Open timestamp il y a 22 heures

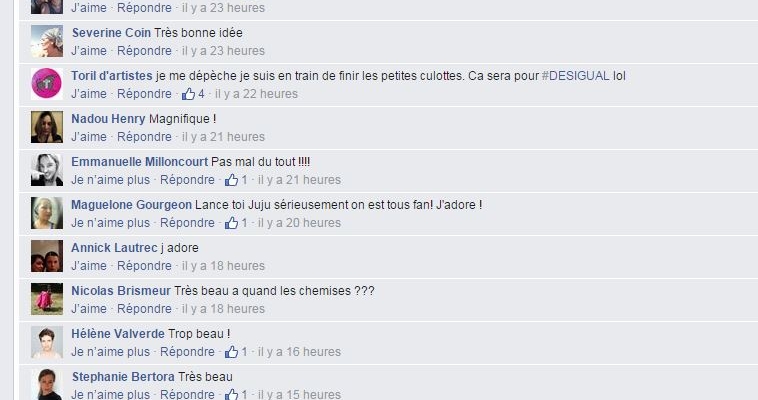(x=256, y=94)
